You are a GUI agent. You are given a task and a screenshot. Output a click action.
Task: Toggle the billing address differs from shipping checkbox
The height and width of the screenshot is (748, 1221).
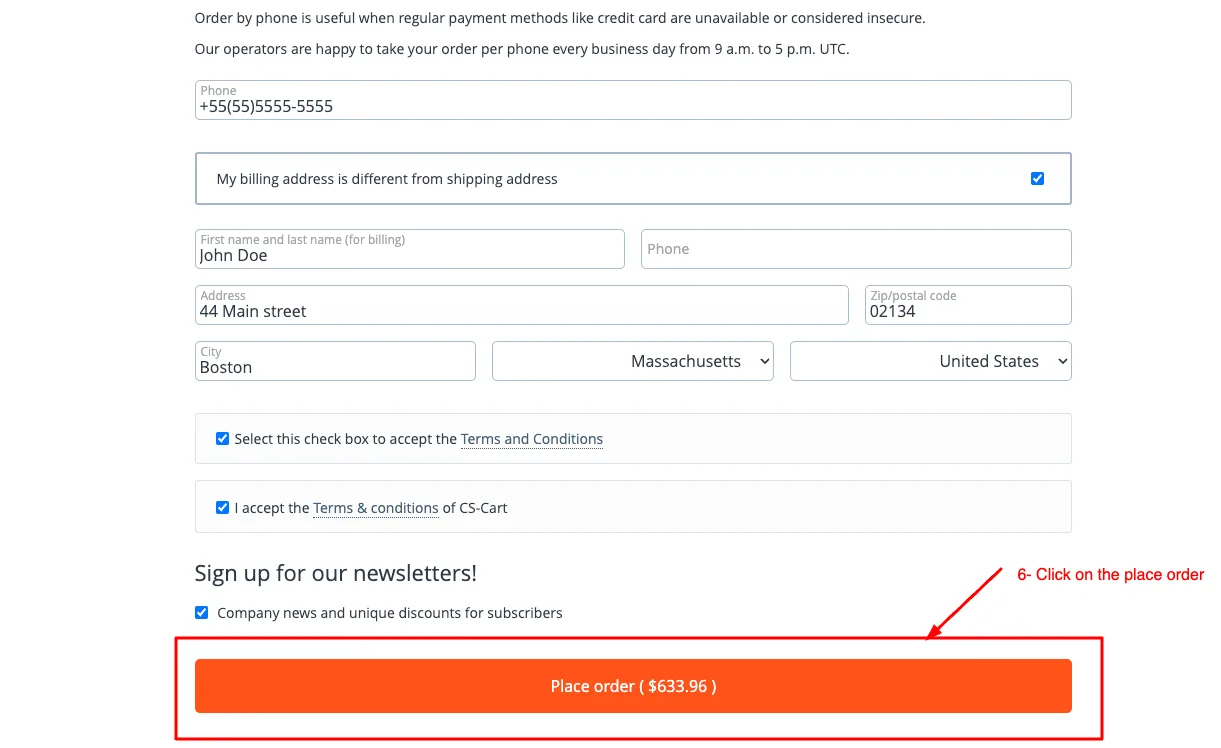point(1037,179)
